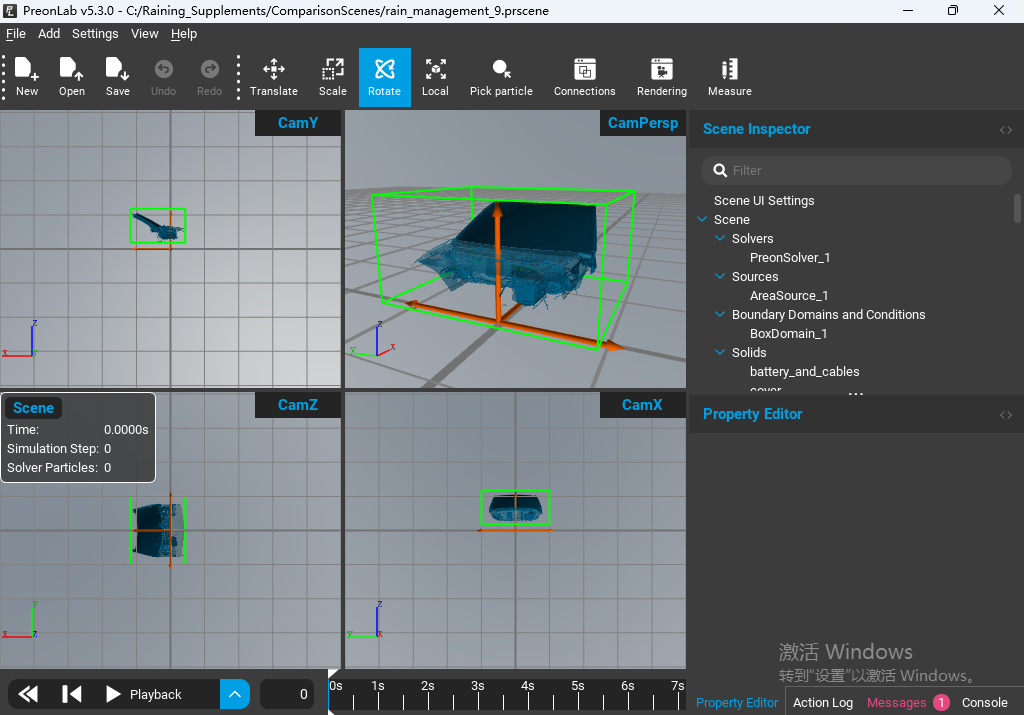Click the current frame number field
The image size is (1024, 715).
(286, 693)
